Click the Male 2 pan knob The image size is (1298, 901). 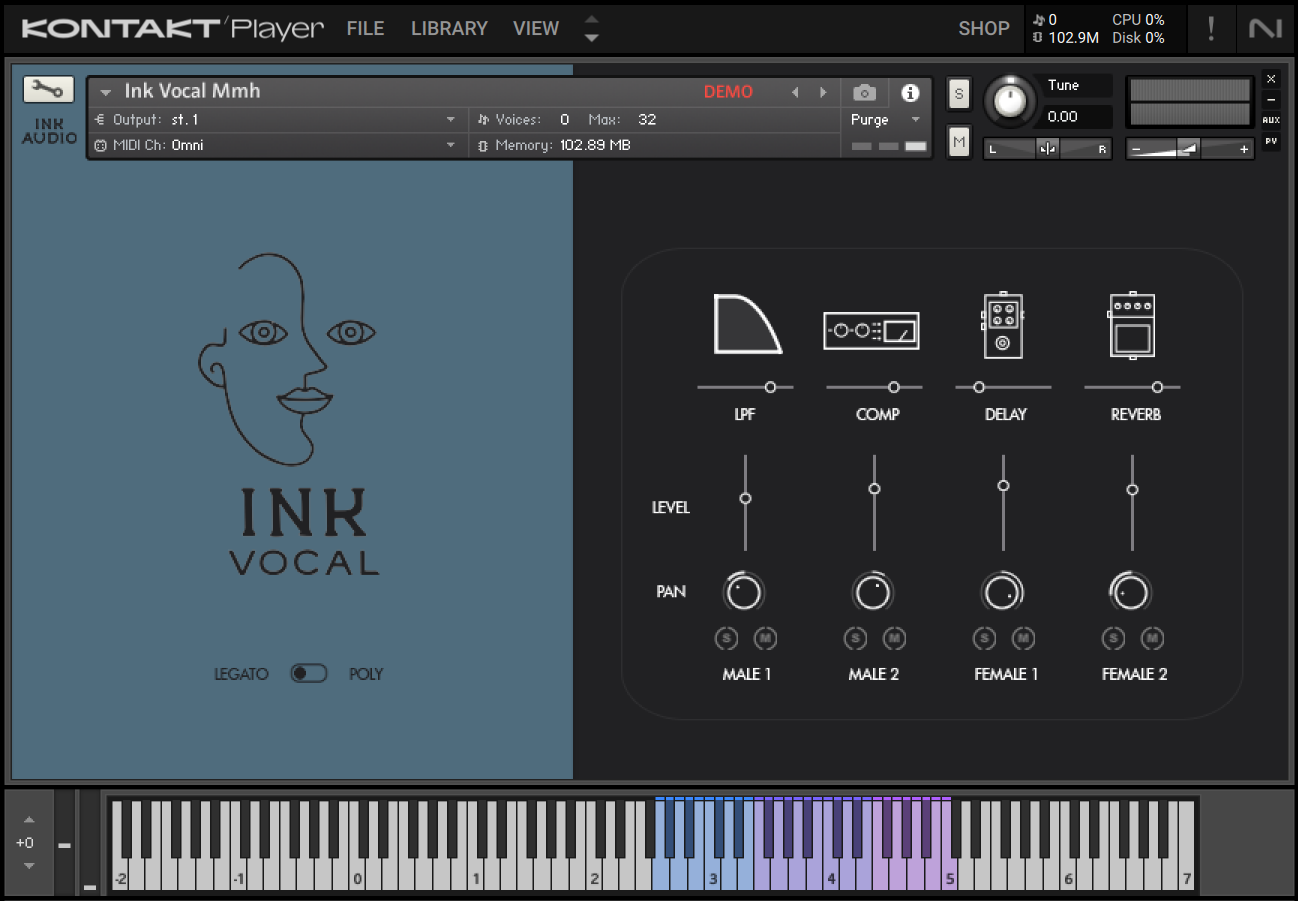coord(873,593)
